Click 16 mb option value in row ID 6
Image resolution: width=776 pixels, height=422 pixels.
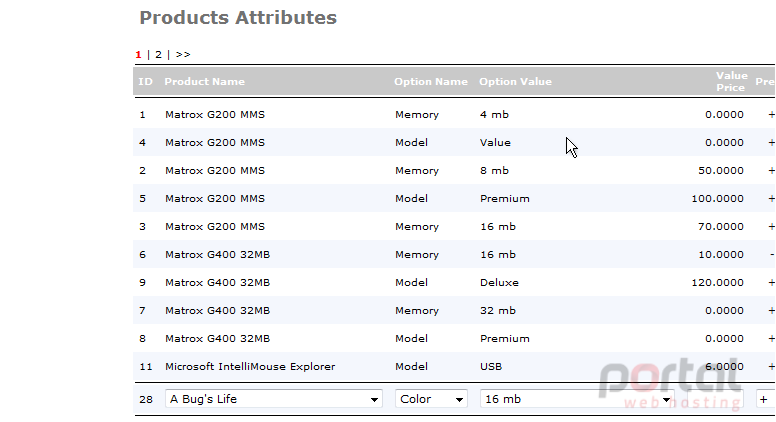[x=498, y=255]
